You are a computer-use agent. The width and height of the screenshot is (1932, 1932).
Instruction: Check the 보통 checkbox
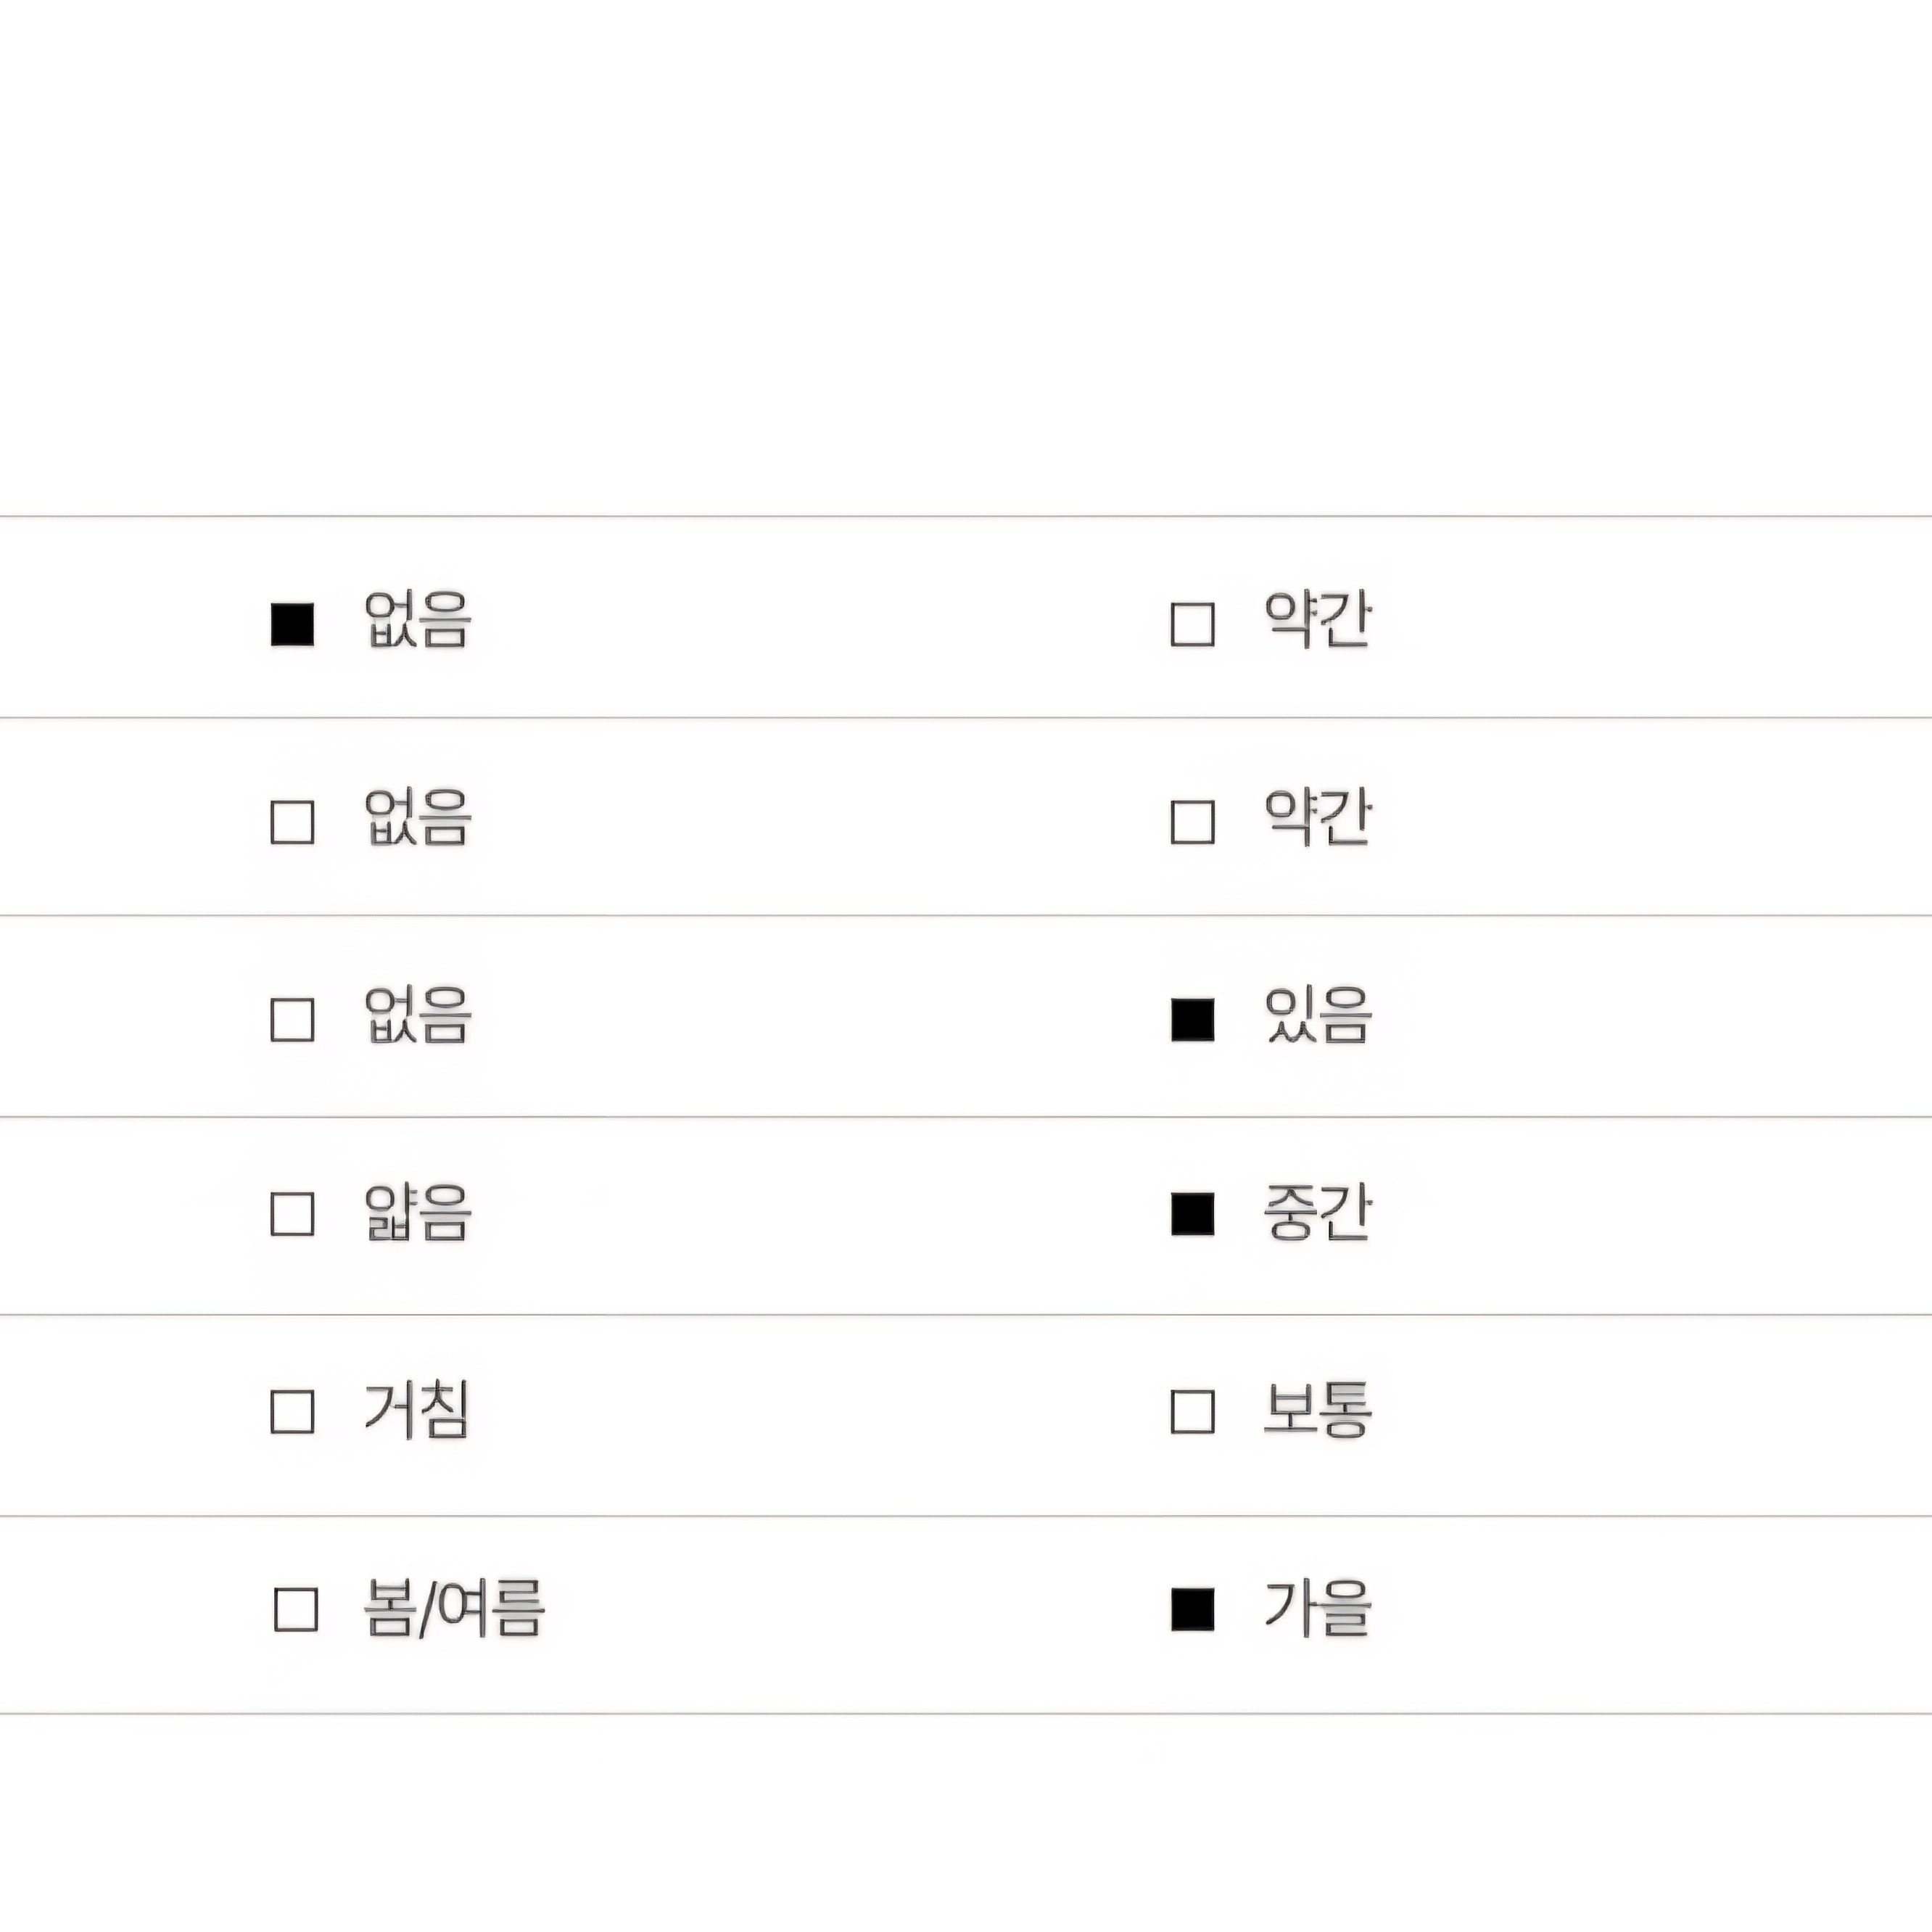click(1192, 1412)
